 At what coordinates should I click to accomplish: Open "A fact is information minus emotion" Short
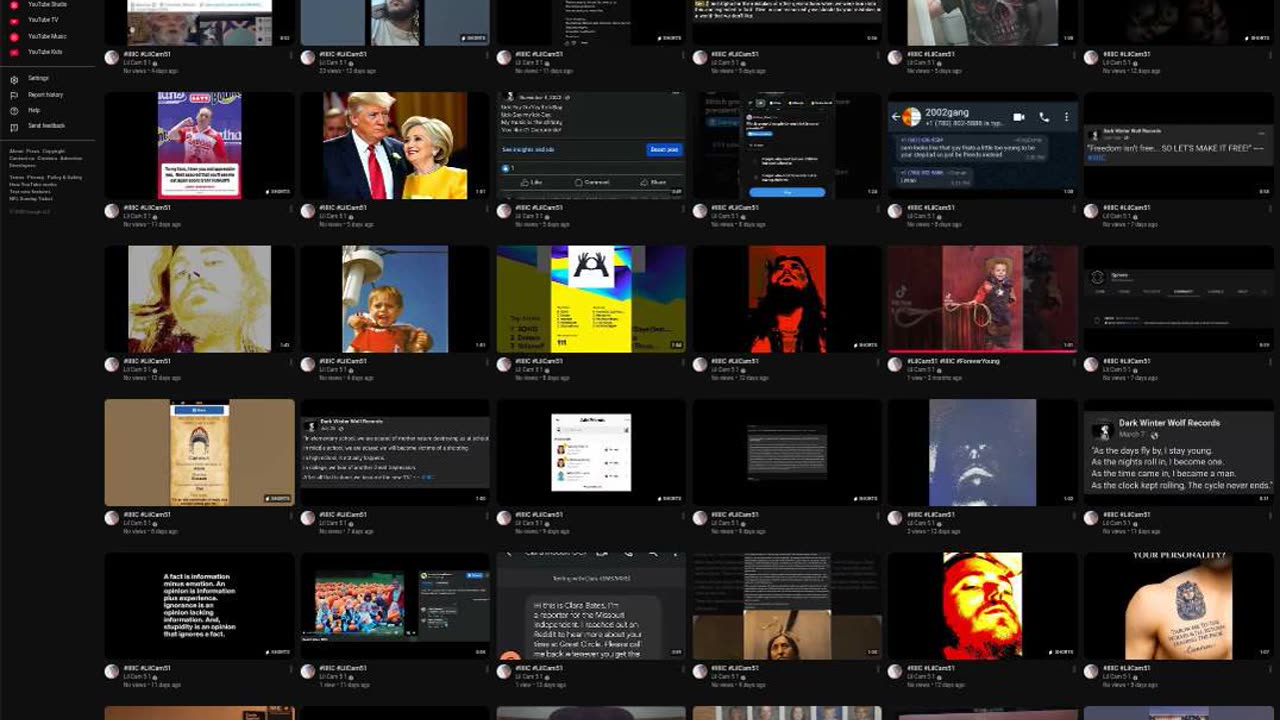[x=199, y=606]
